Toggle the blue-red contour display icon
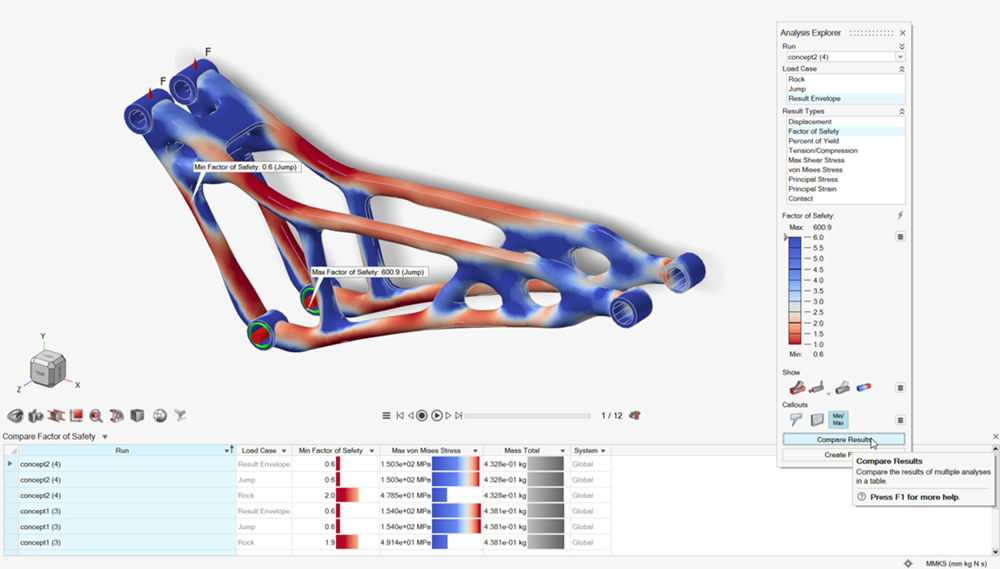The image size is (1000, 569). coord(863,387)
